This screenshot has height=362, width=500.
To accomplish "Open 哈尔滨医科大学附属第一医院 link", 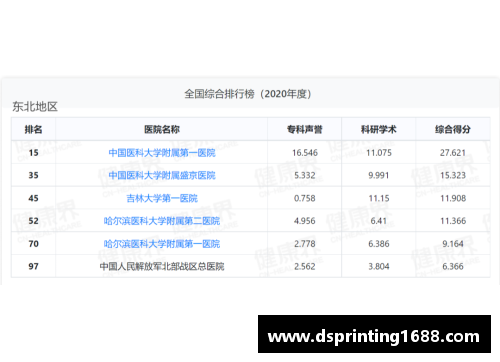I will [162, 244].
